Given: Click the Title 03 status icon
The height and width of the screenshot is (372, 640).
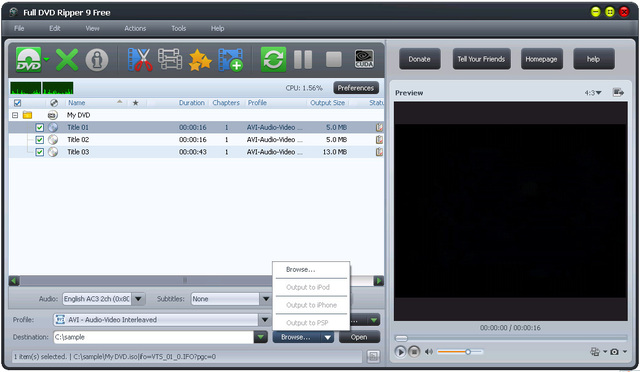Looking at the screenshot, I should pos(380,152).
